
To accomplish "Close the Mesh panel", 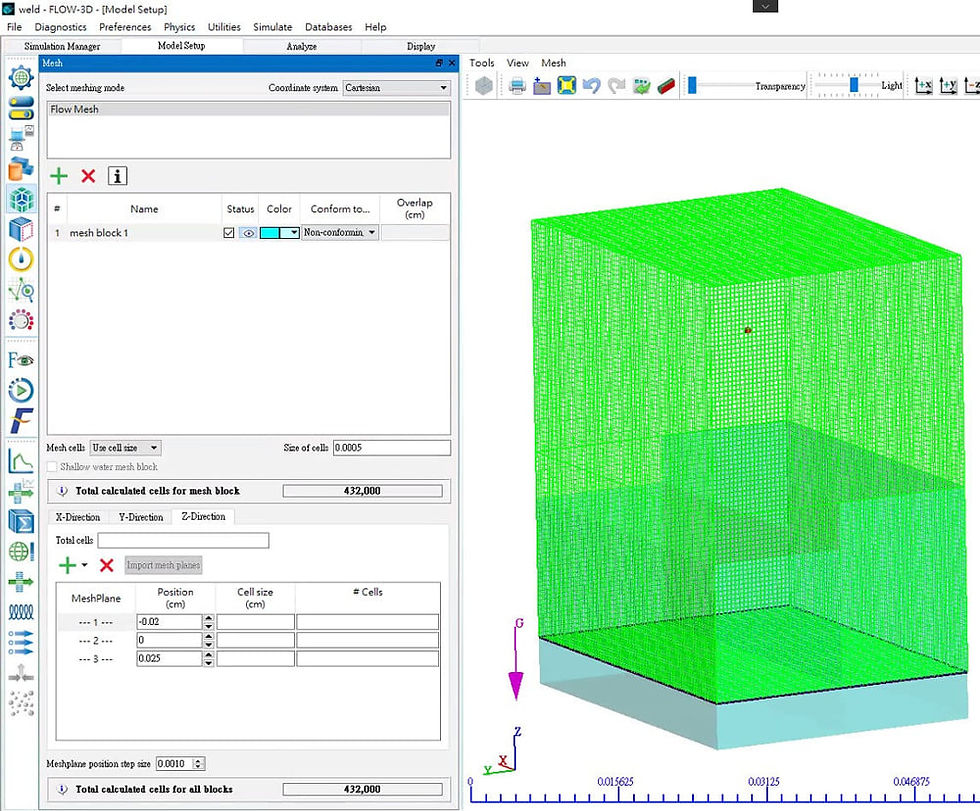I will 452,63.
